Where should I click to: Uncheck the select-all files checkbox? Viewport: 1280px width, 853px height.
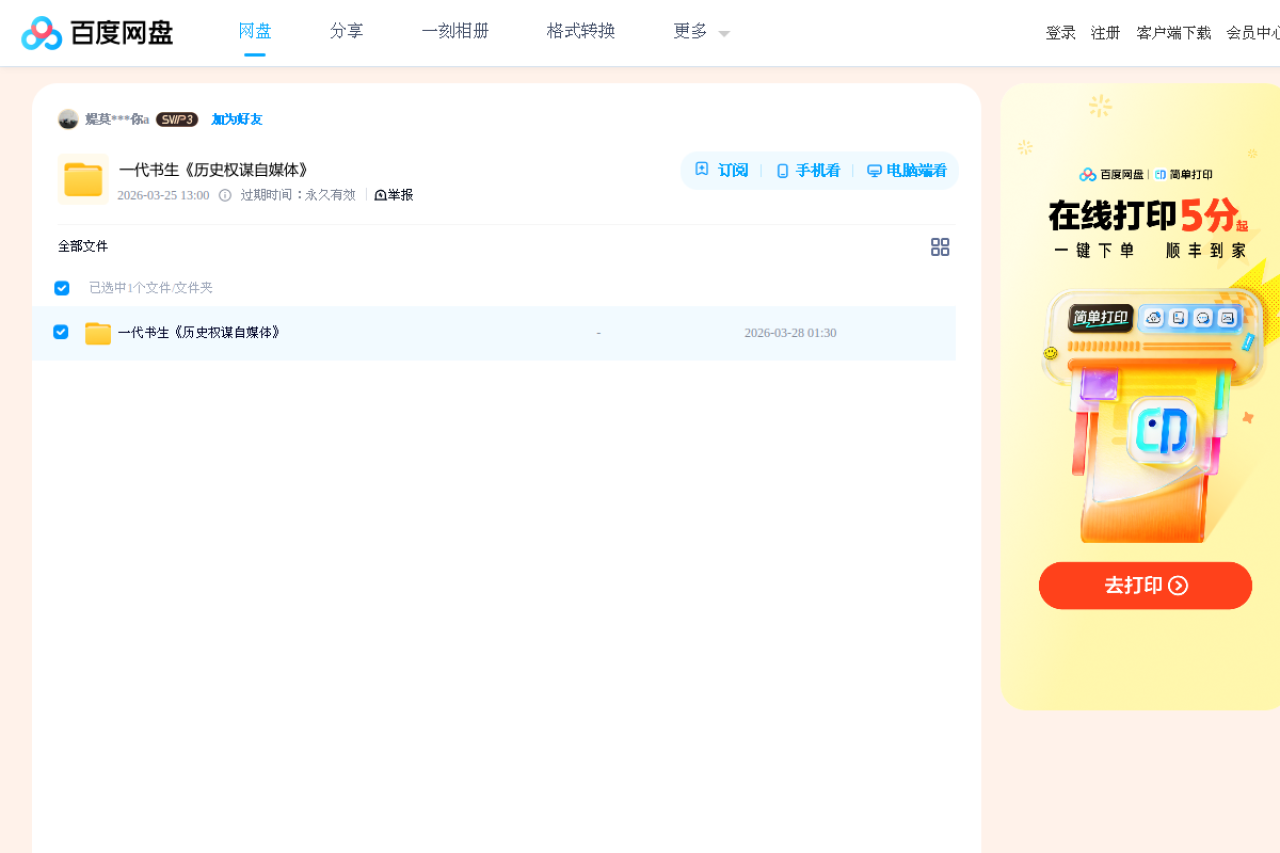[x=61, y=288]
